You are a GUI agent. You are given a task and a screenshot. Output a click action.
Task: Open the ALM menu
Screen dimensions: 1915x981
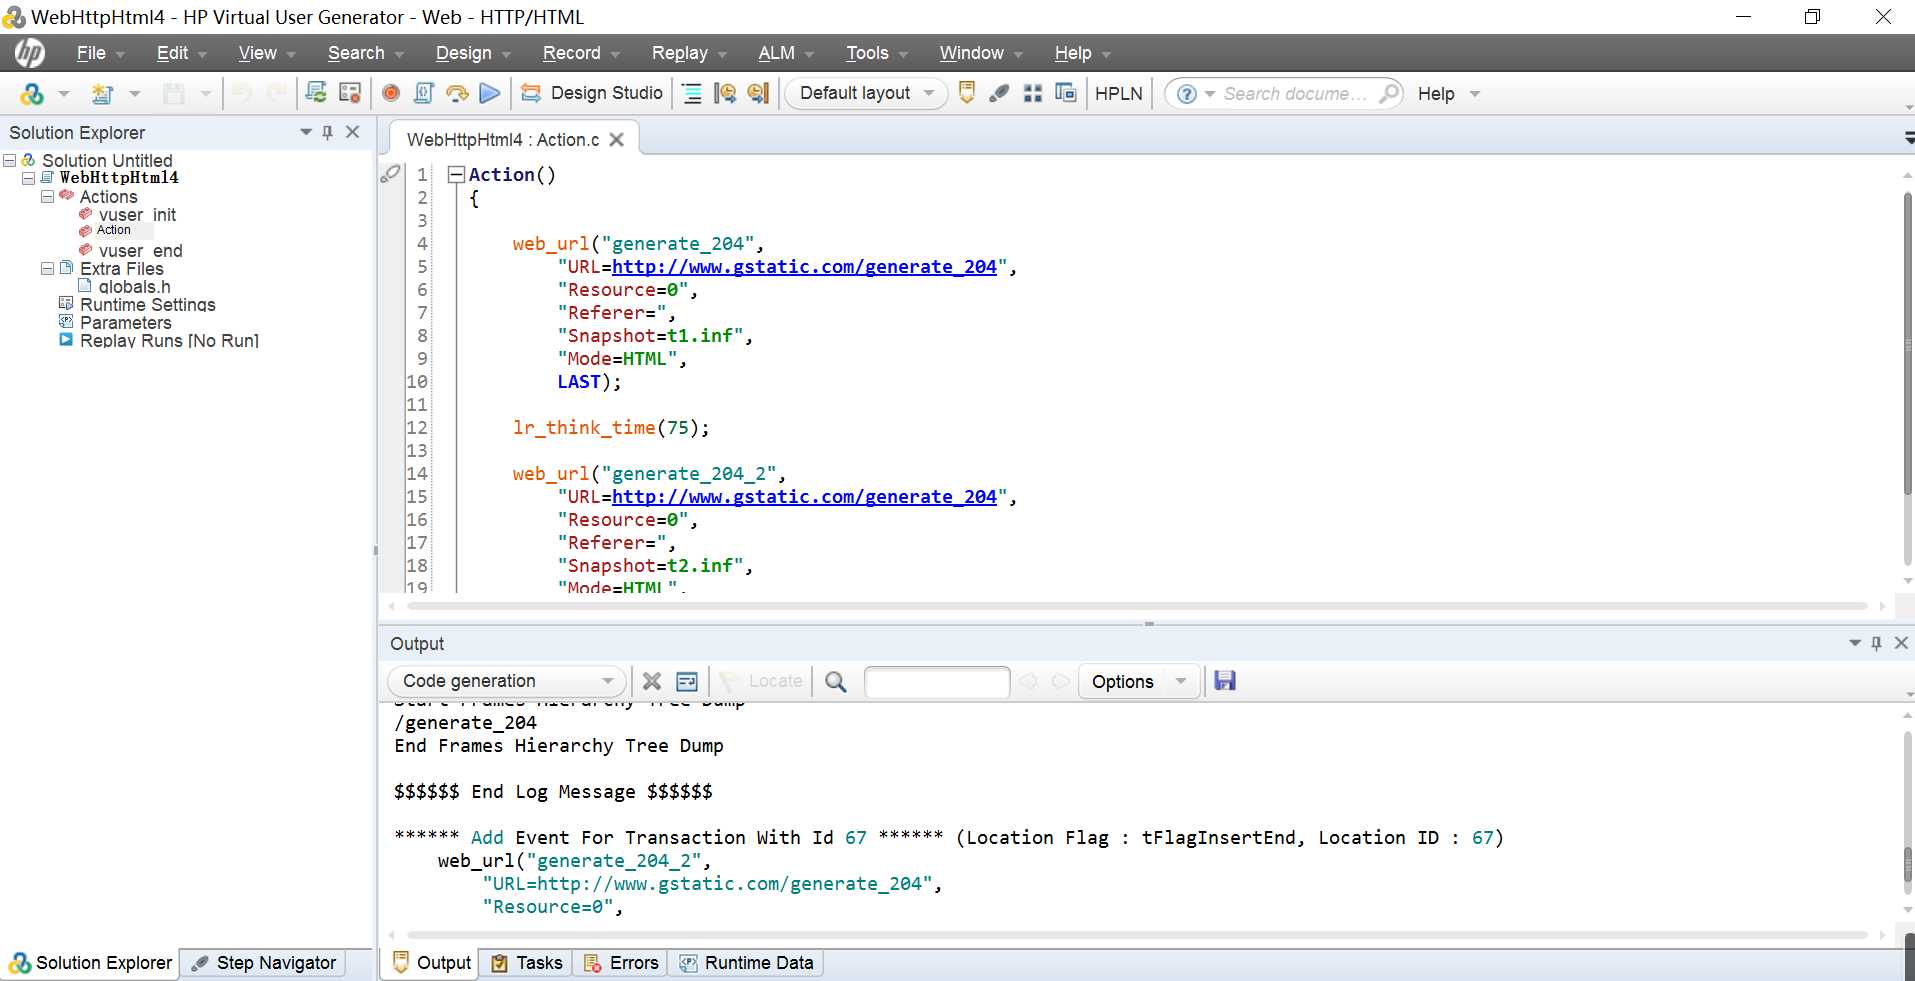tap(785, 53)
